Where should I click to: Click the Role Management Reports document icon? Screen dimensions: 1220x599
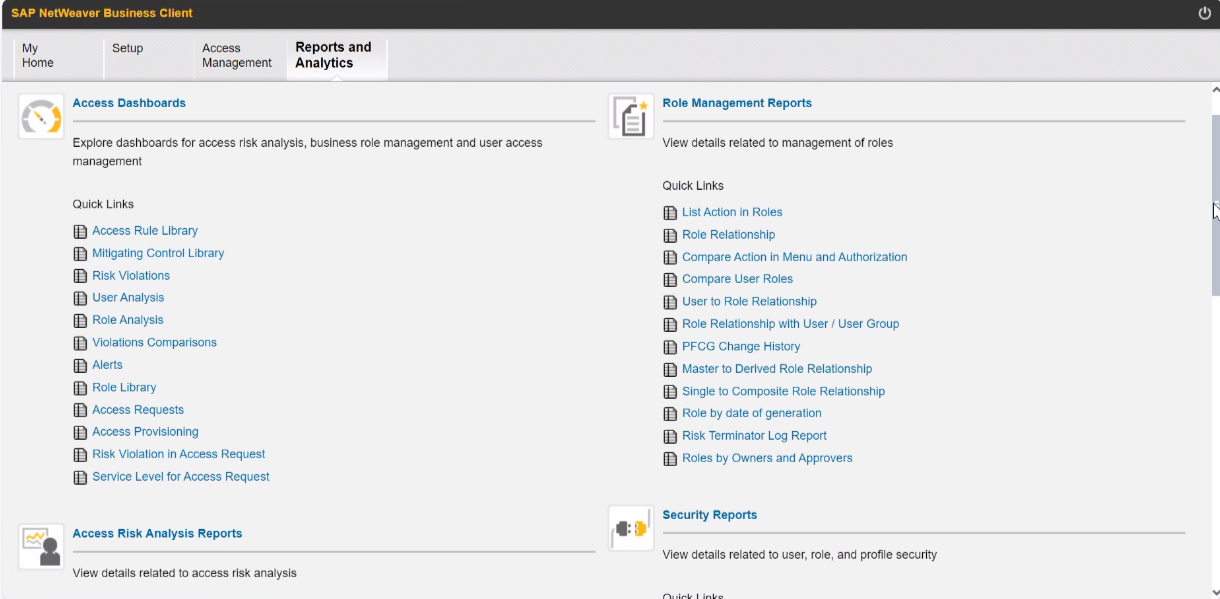tap(630, 117)
